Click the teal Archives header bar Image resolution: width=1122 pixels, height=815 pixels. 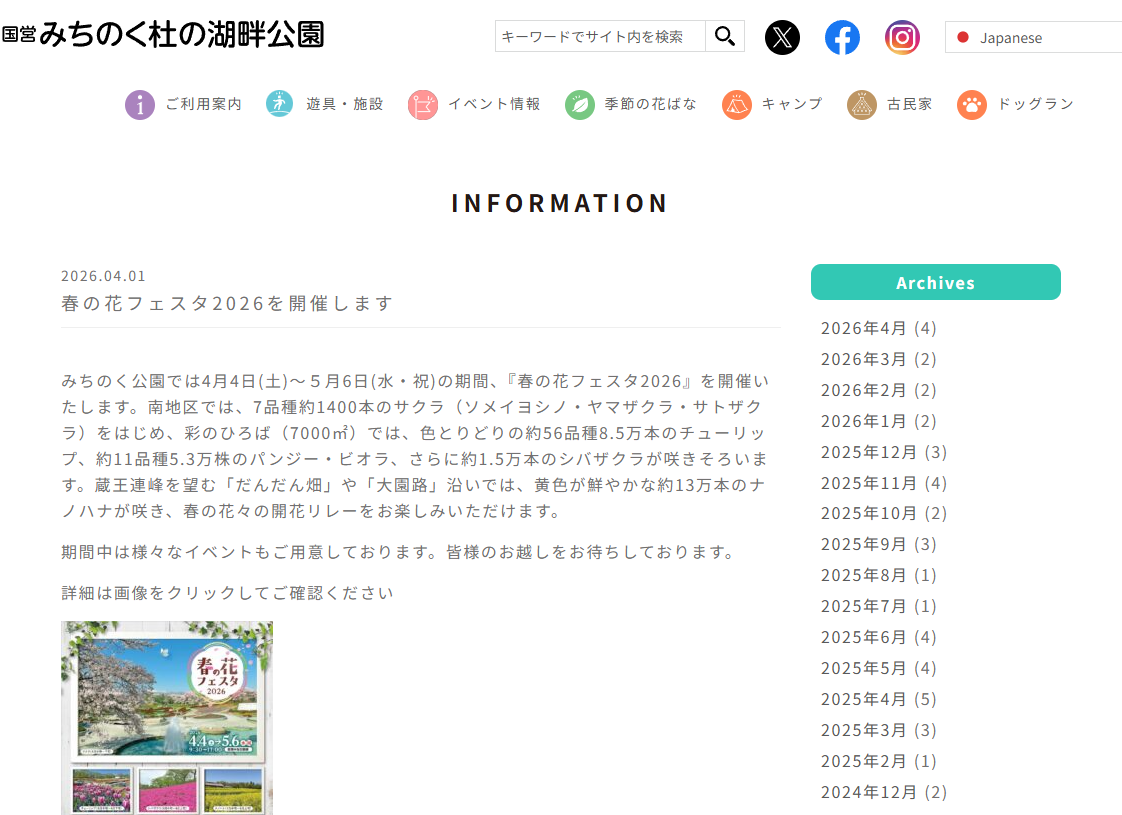935,282
